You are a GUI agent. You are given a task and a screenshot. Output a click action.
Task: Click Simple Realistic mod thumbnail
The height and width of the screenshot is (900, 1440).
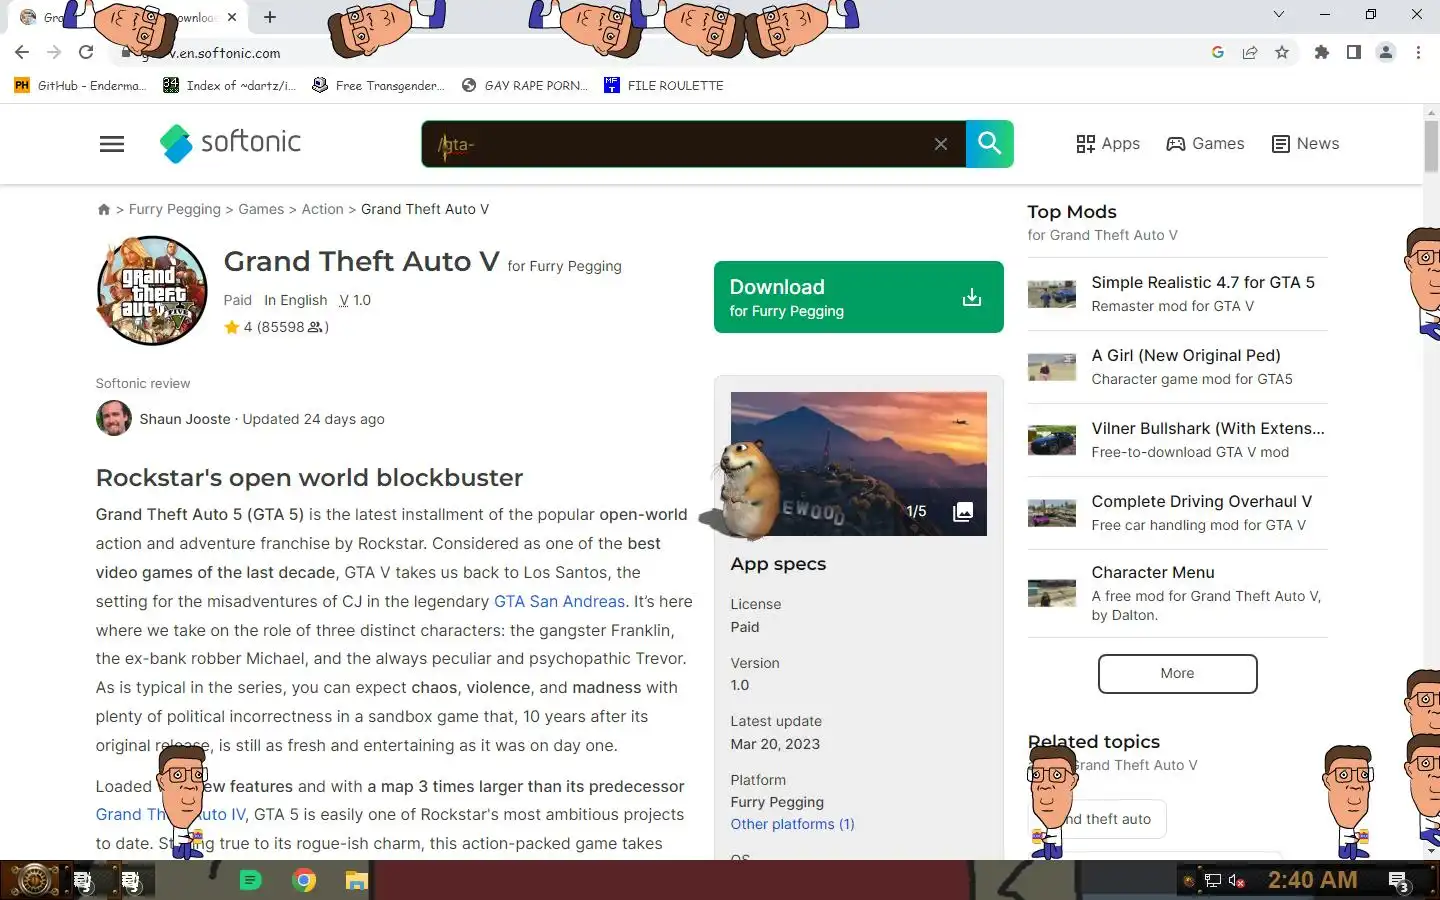coord(1052,294)
